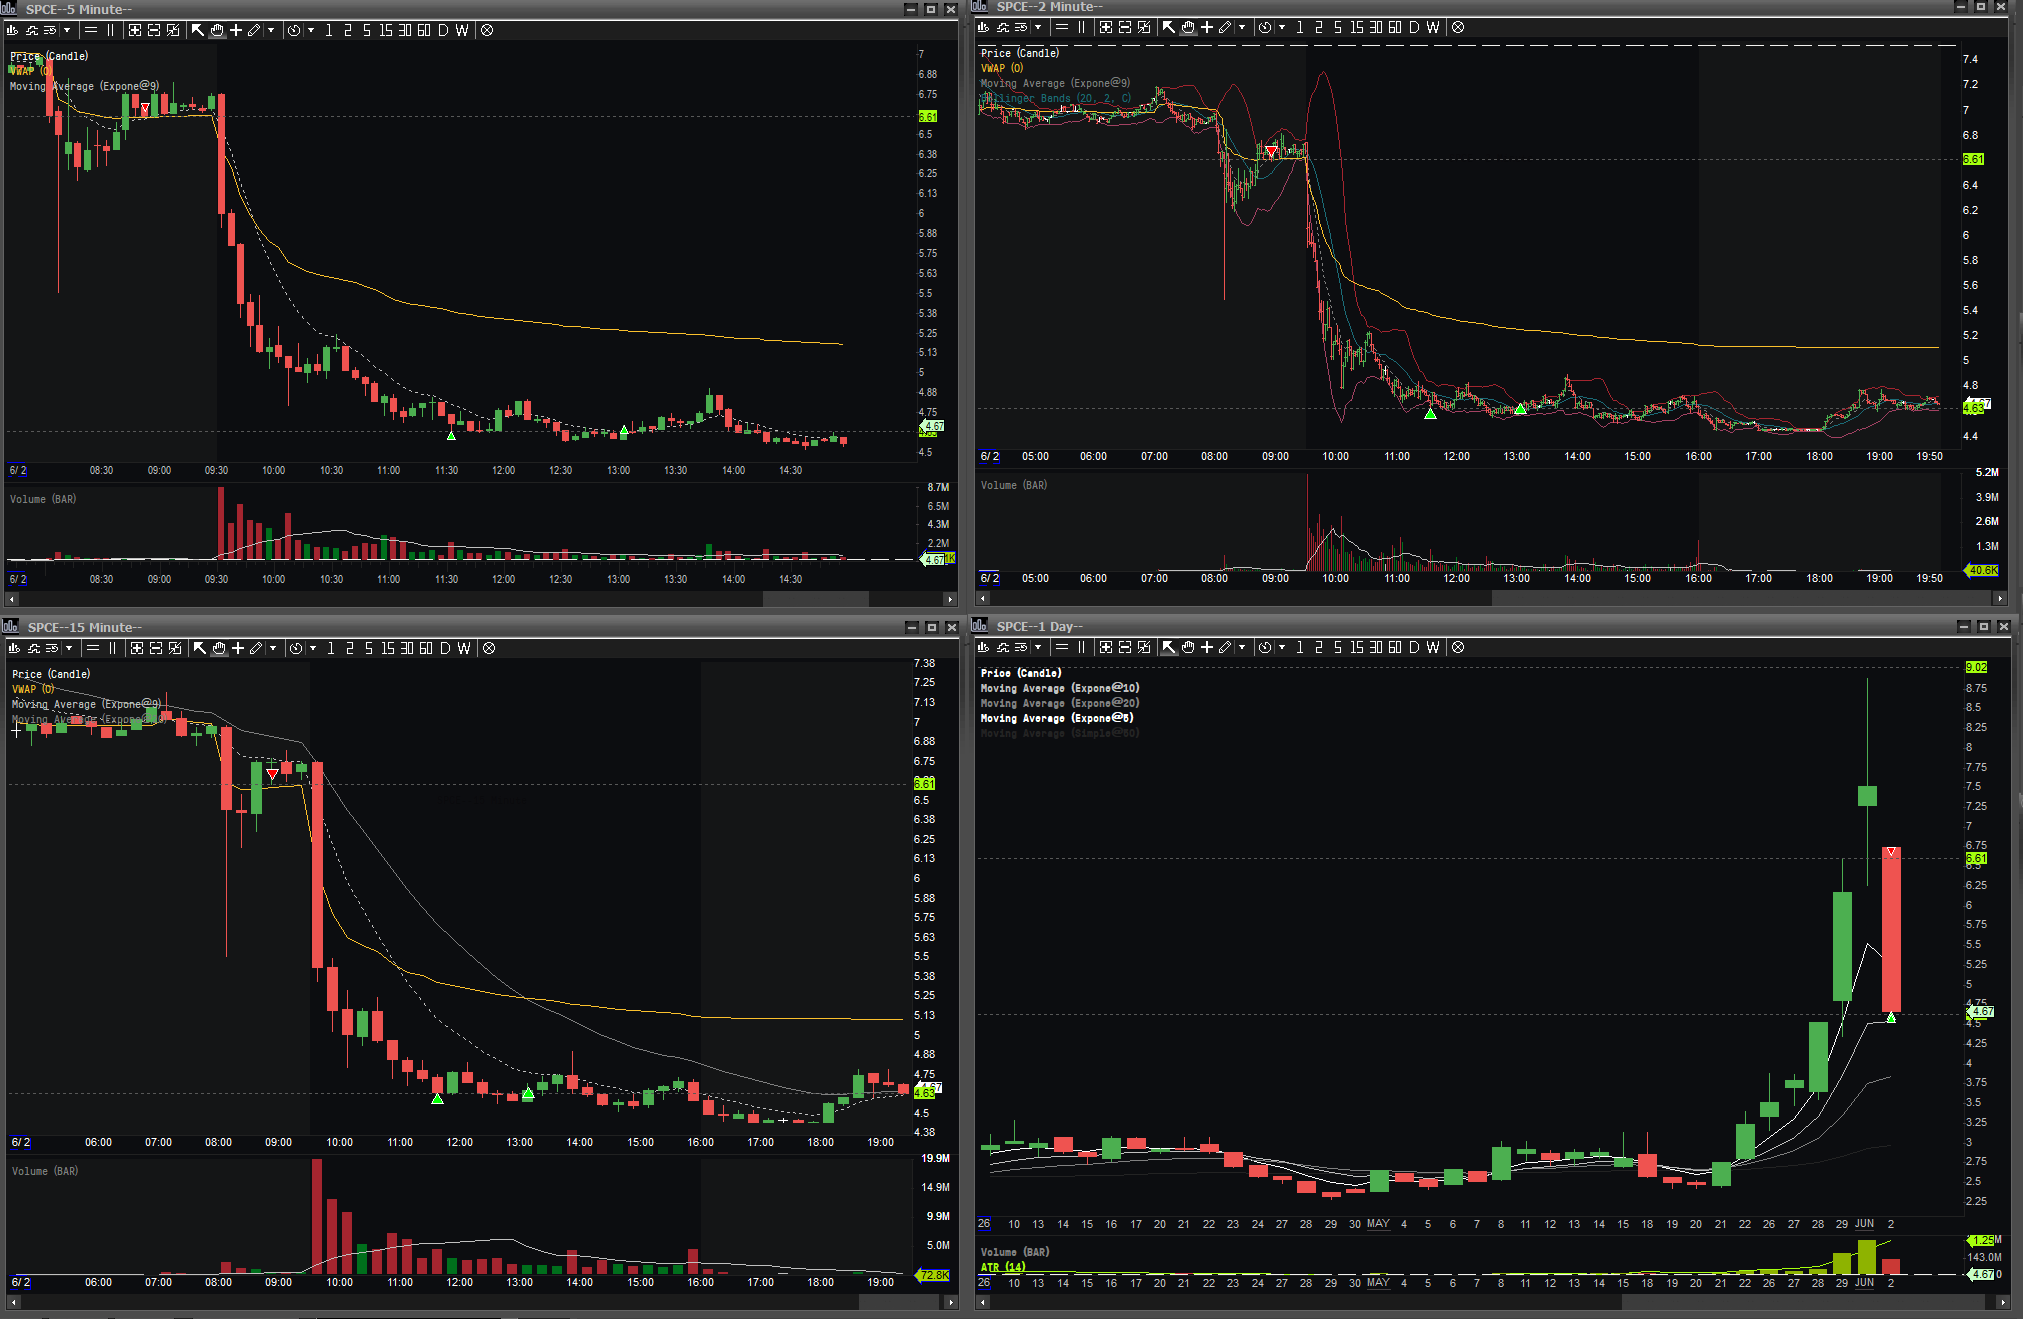The image size is (2023, 1319).
Task: Open indicators/studies icon in 5 Minute chart
Action: coord(31,30)
